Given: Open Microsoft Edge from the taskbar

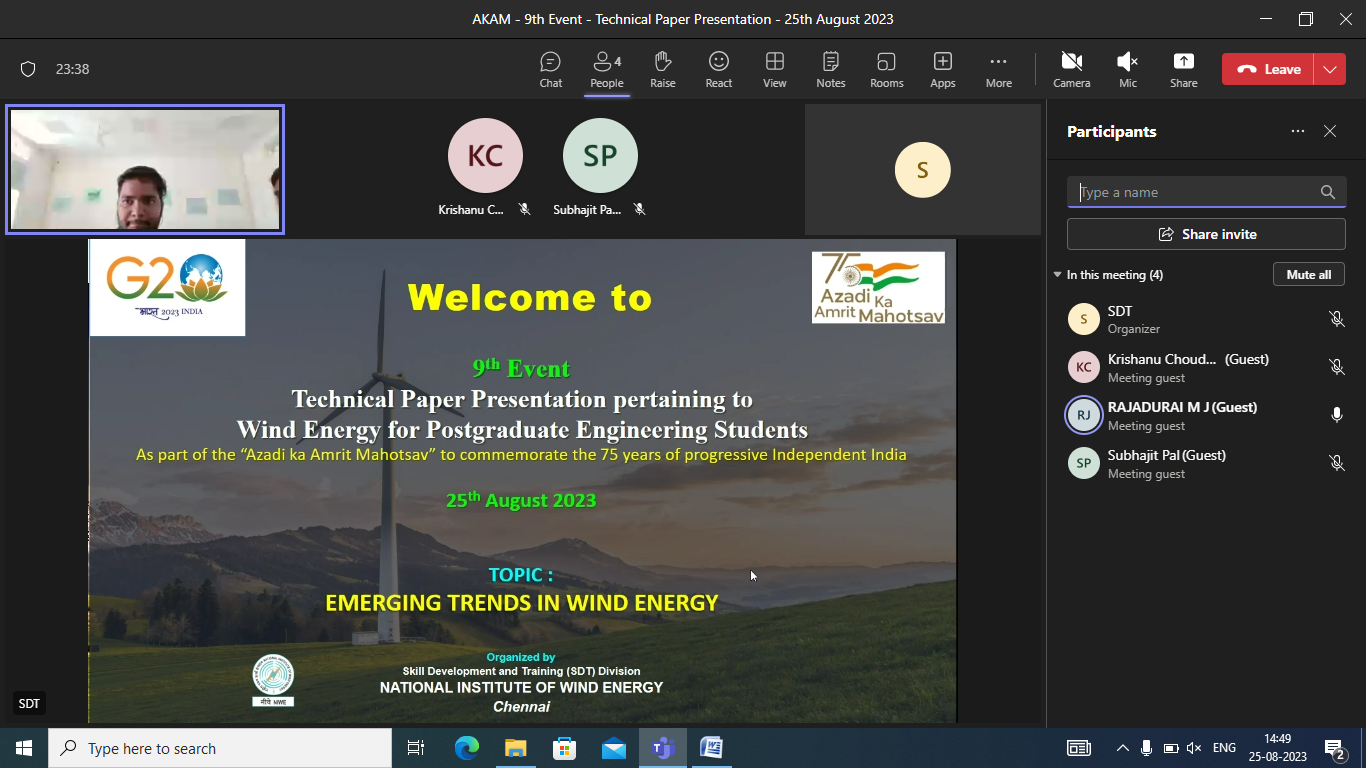Looking at the screenshot, I should coord(467,748).
